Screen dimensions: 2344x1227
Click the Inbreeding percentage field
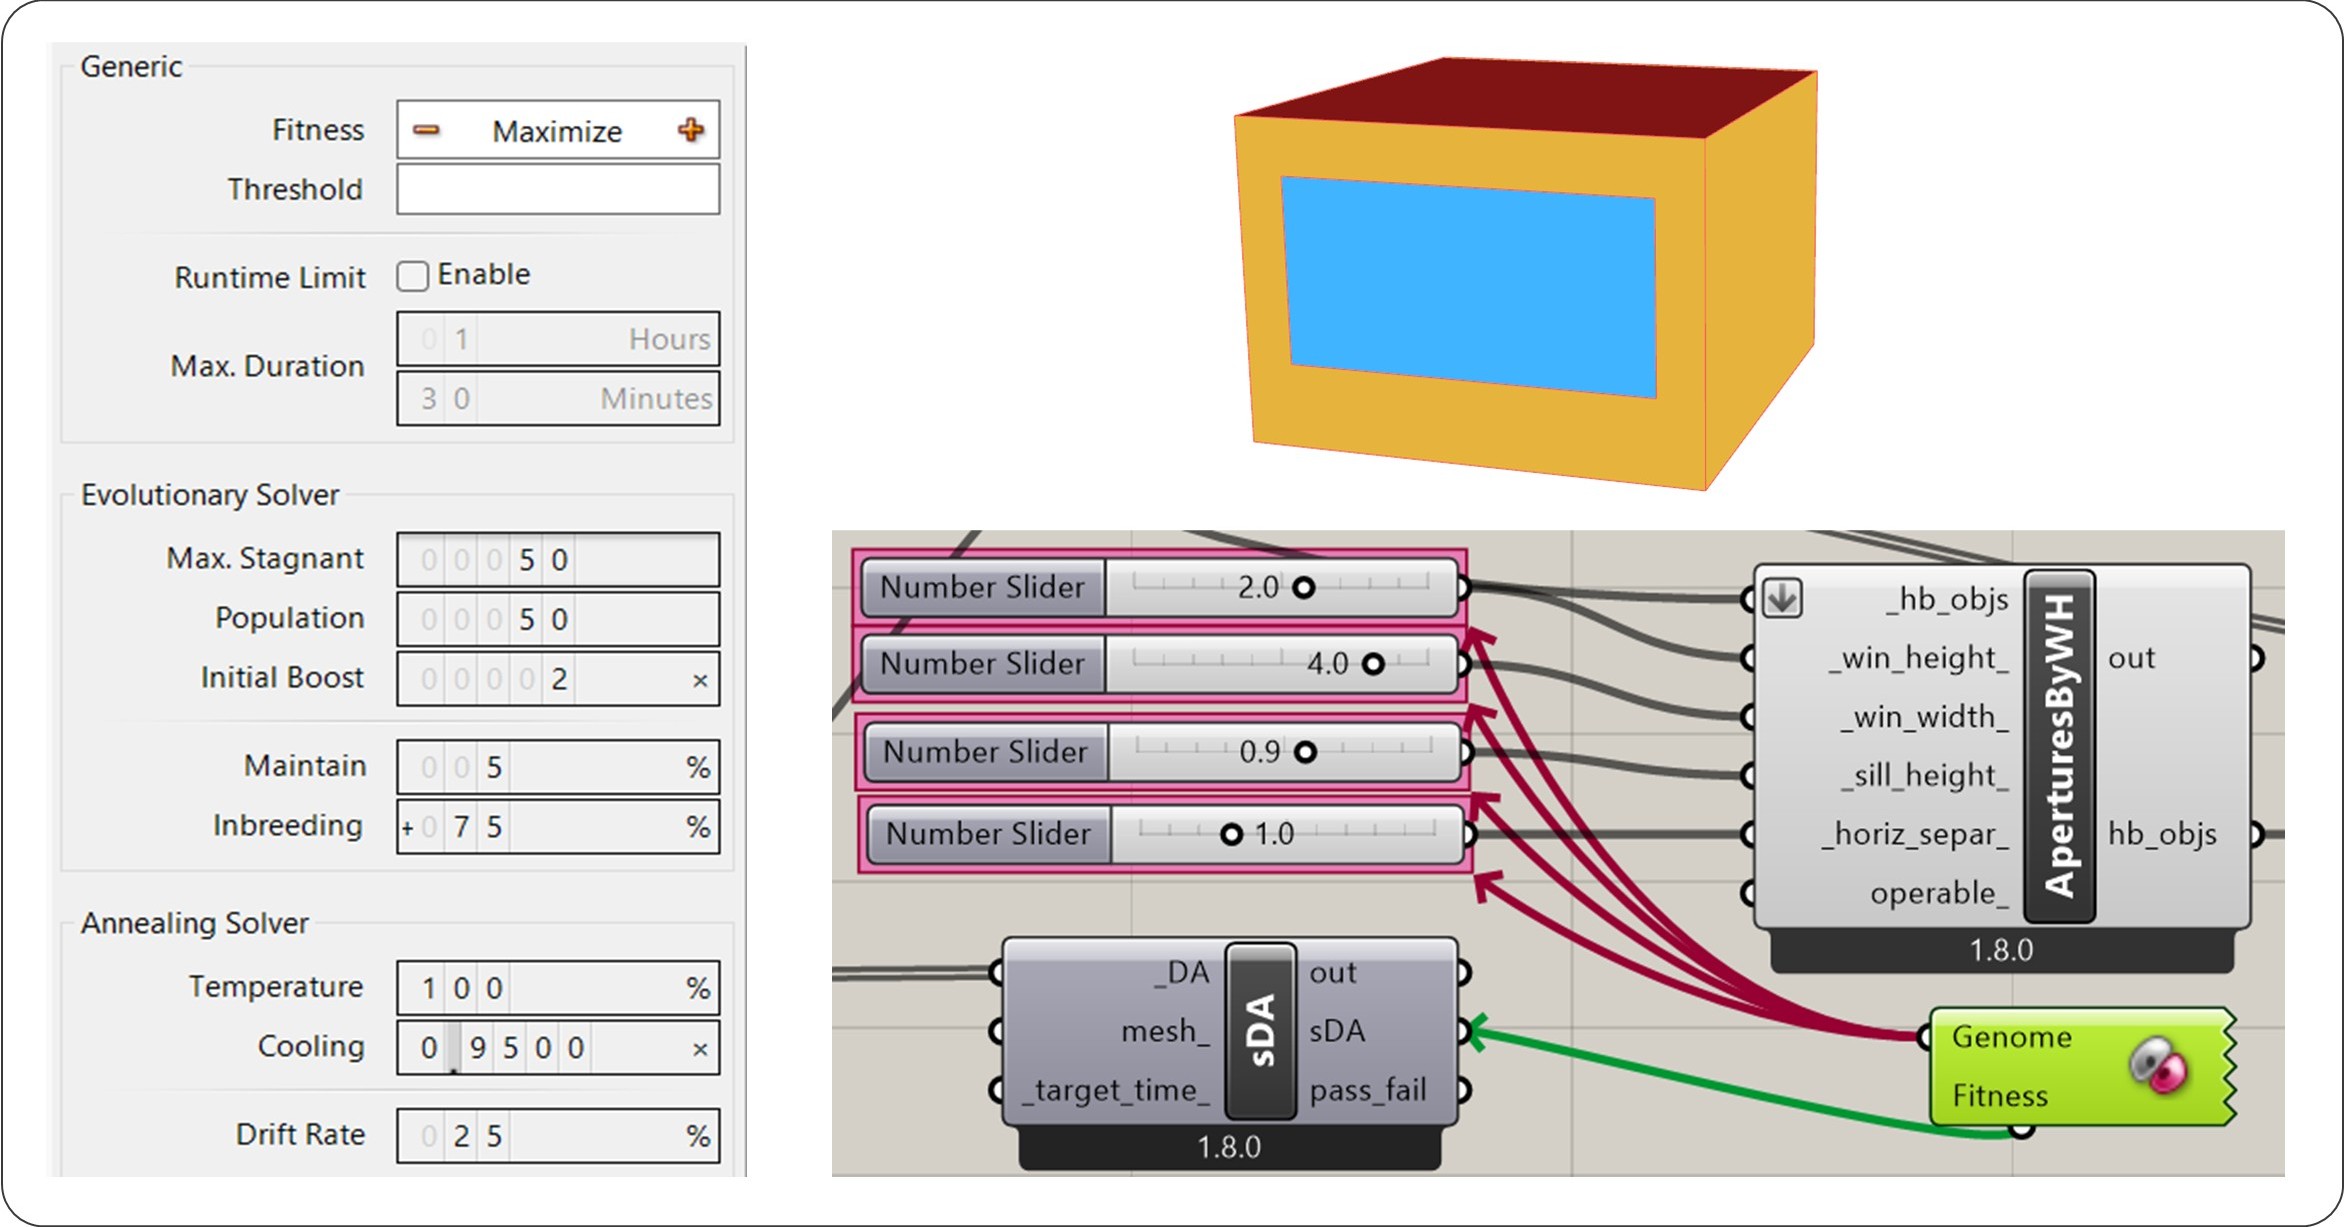[x=558, y=827]
